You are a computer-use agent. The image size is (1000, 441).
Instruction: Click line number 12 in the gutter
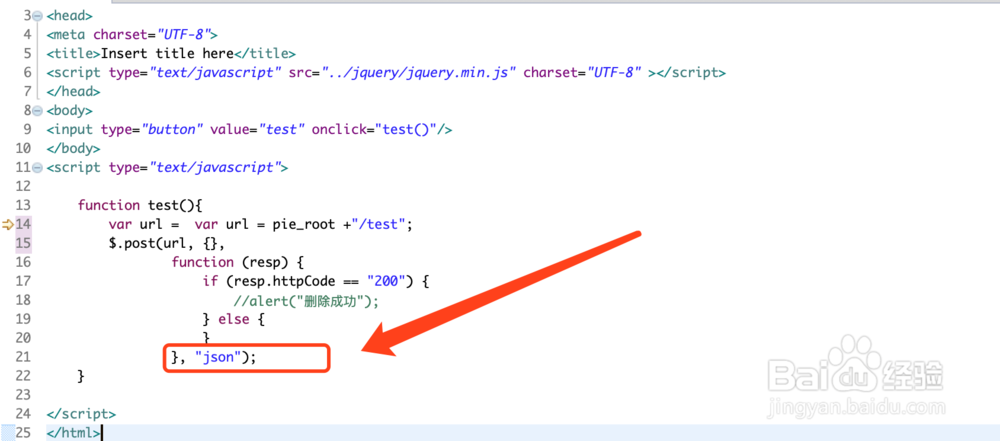pos(23,187)
